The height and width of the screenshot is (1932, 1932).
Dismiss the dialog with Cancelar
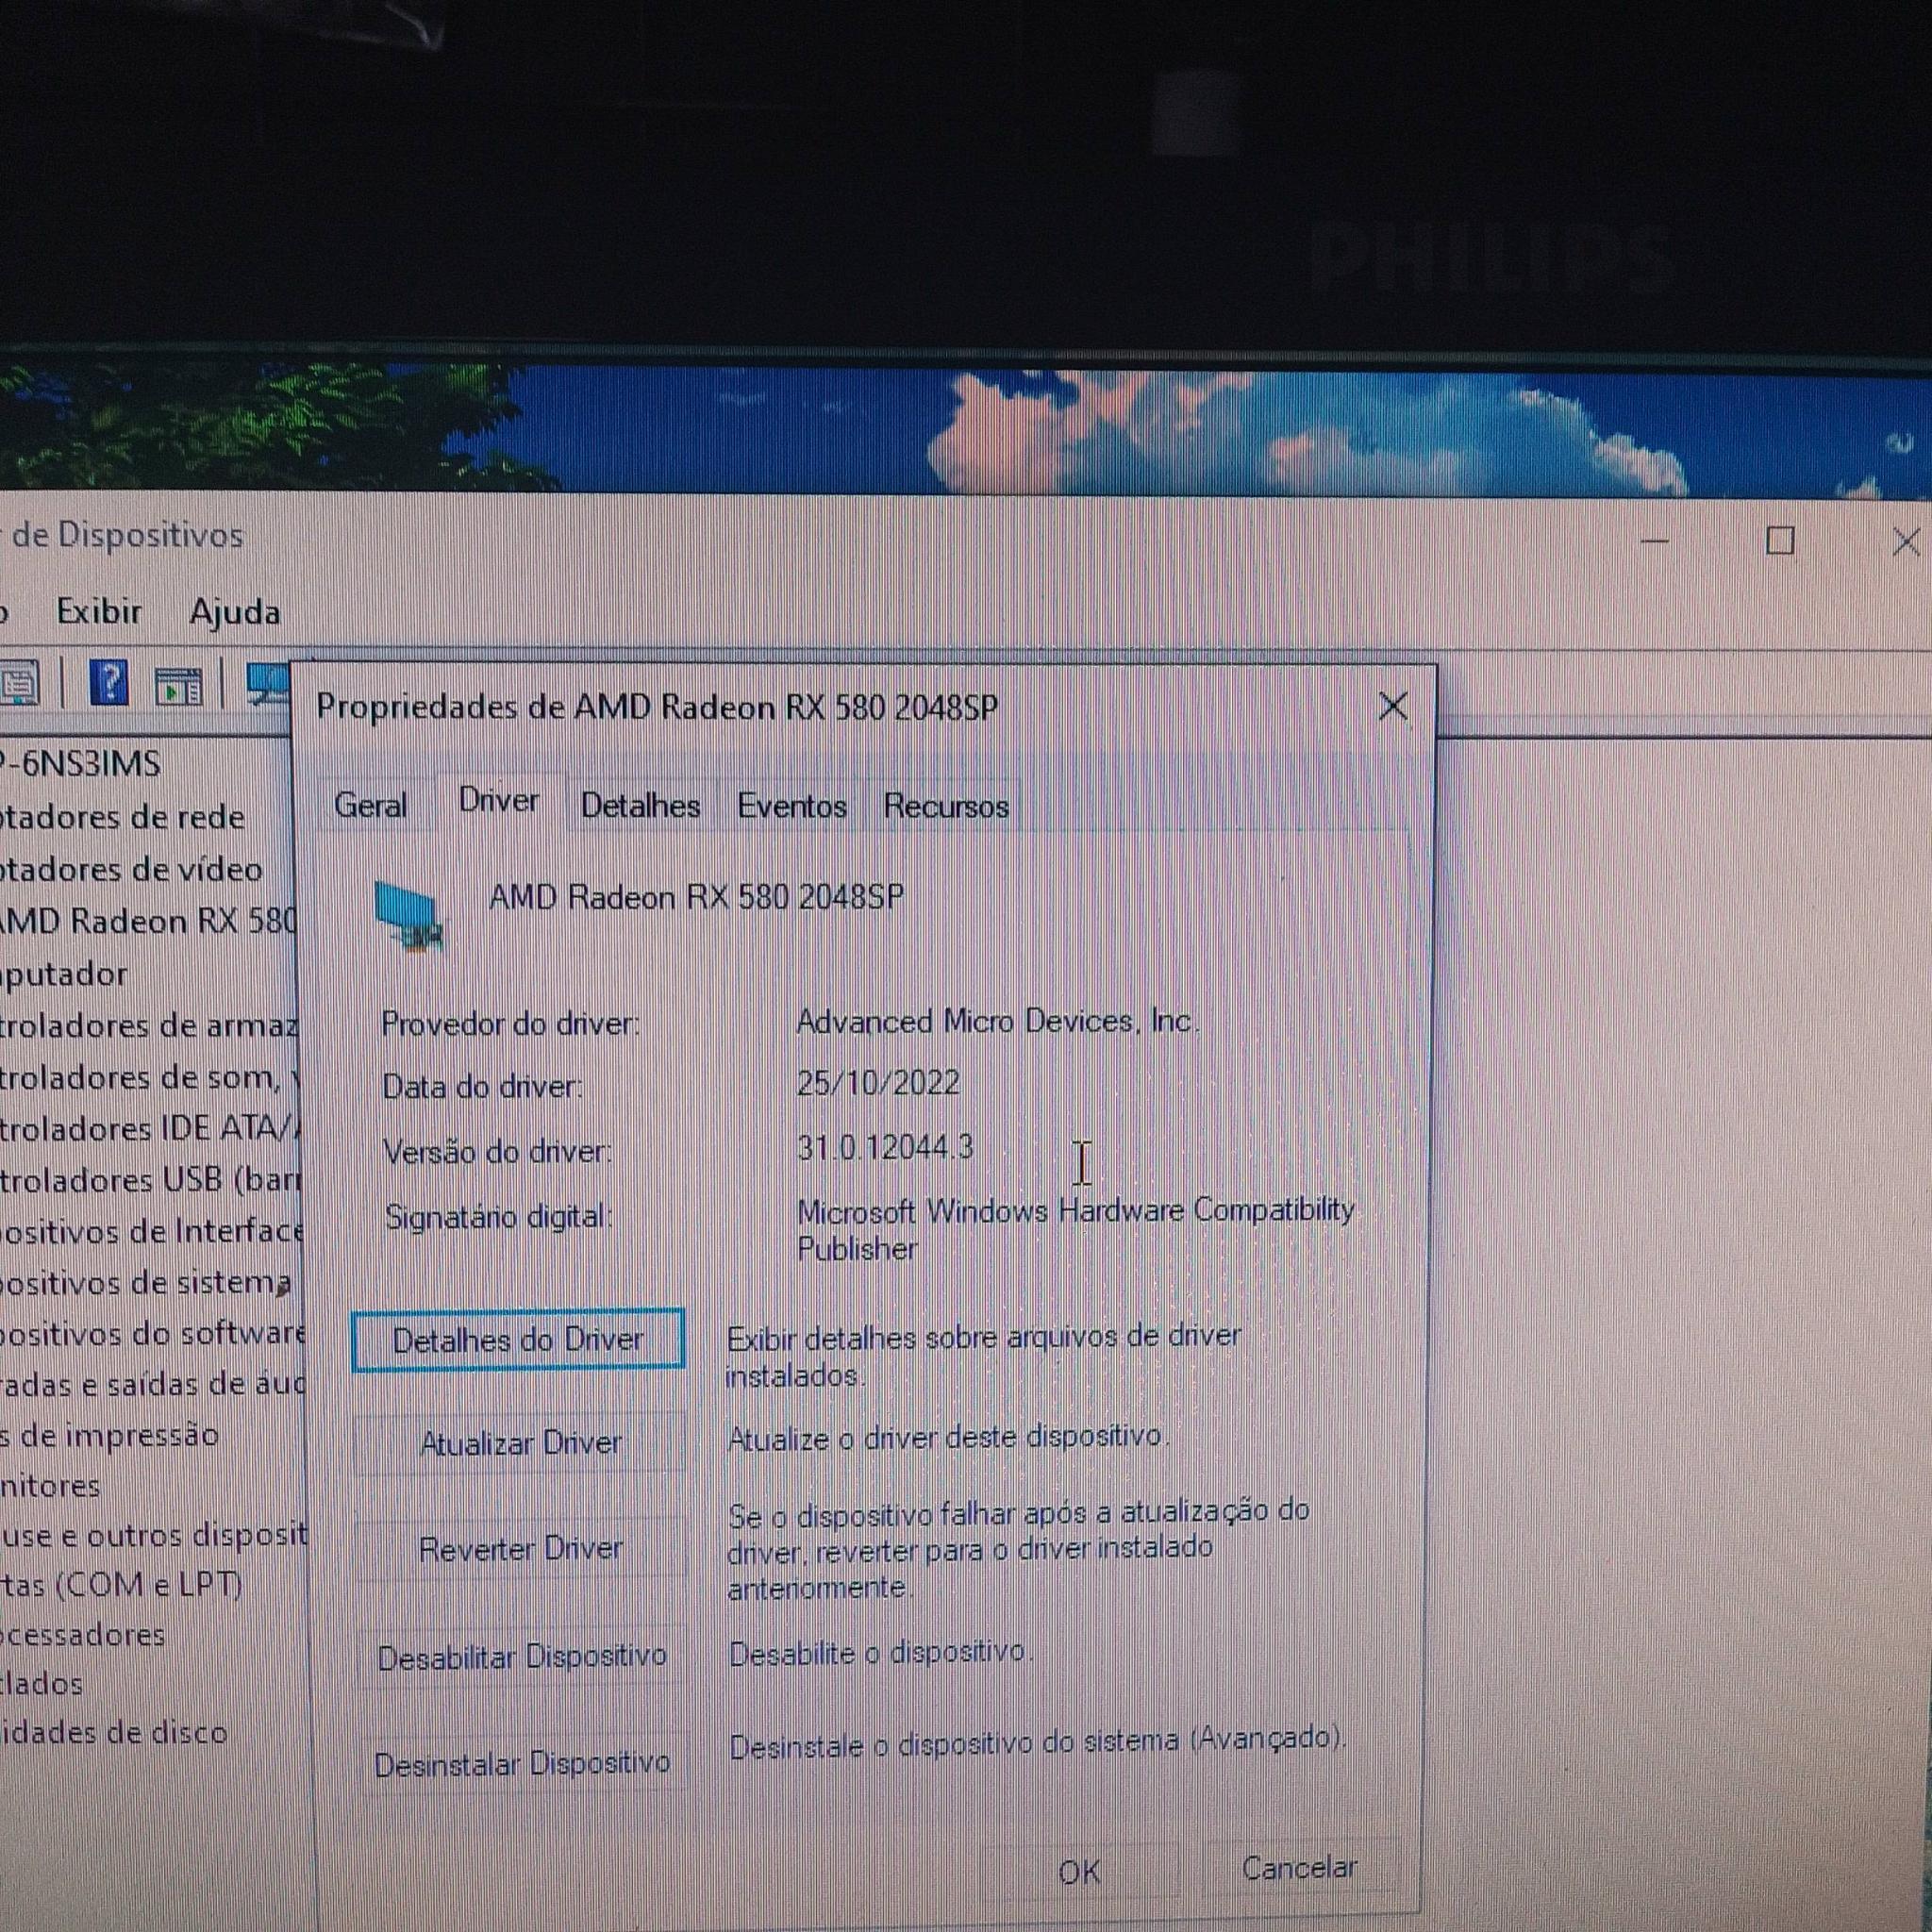[1299, 1868]
